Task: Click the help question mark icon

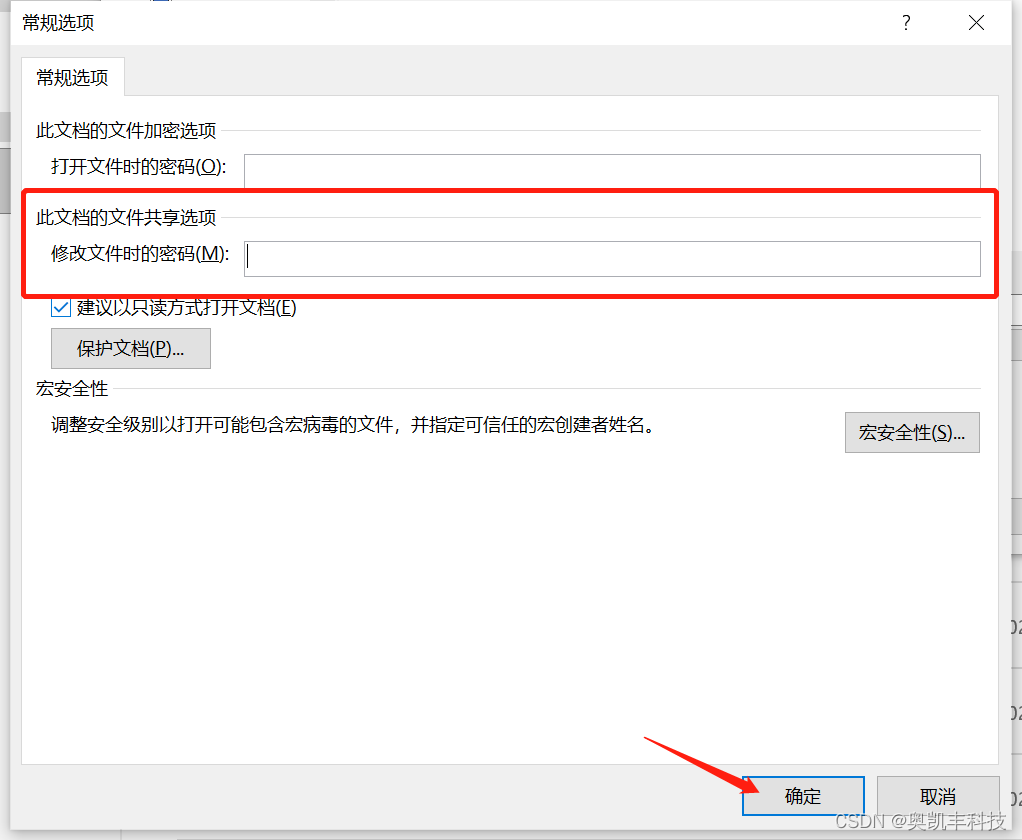Action: tap(906, 23)
